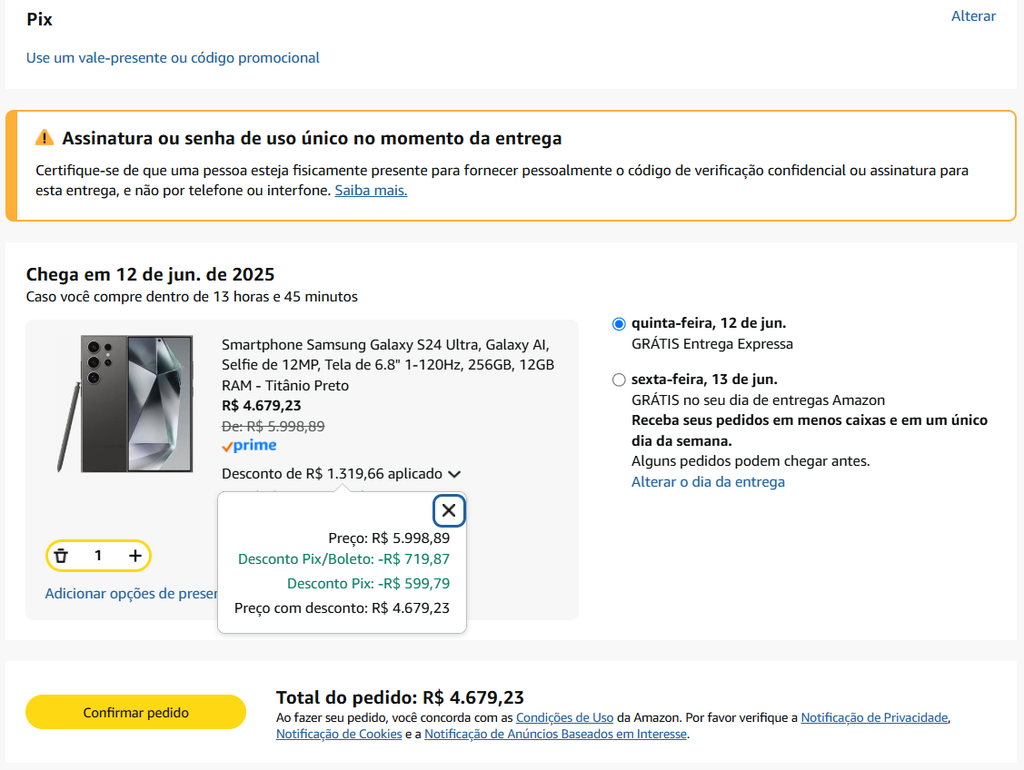Open Alterar payment method link
The image size is (1024, 770).
tap(973, 16)
